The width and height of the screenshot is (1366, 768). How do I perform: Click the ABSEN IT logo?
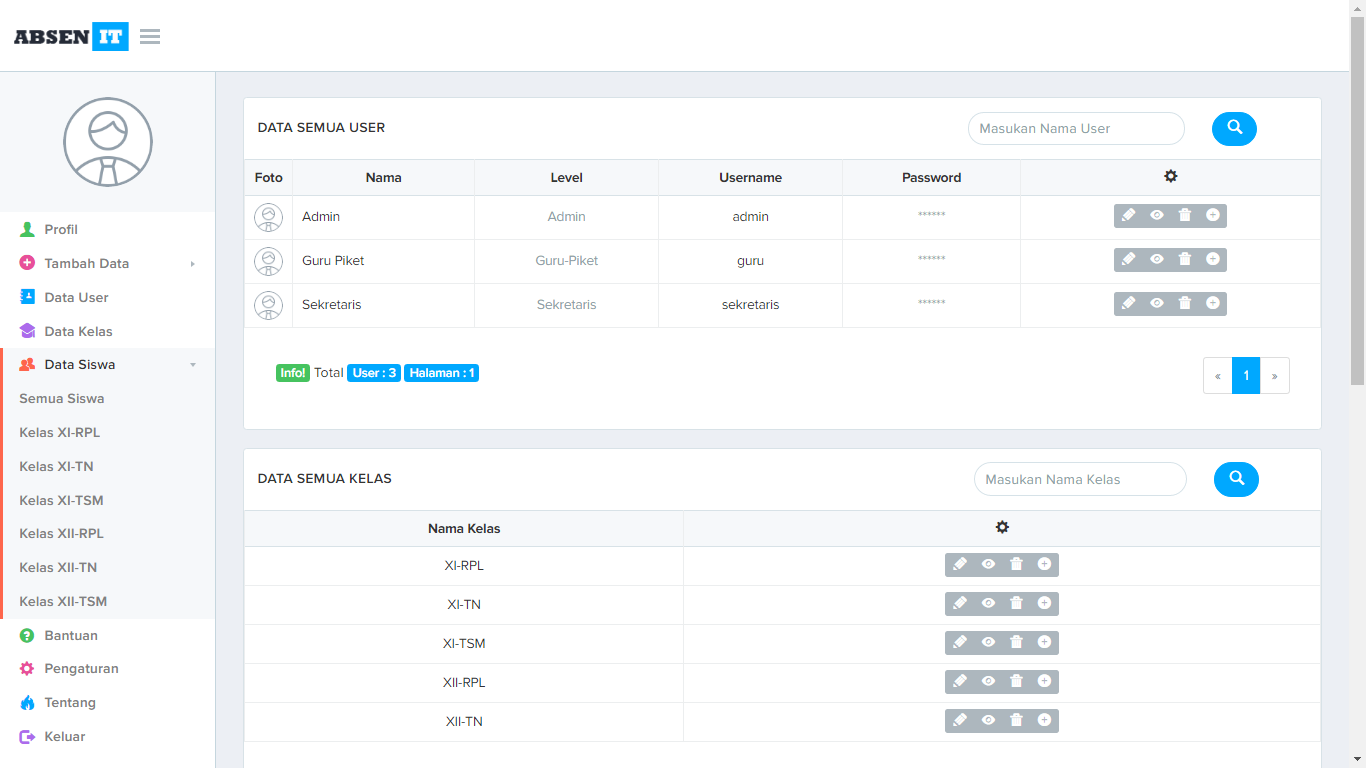[71, 37]
